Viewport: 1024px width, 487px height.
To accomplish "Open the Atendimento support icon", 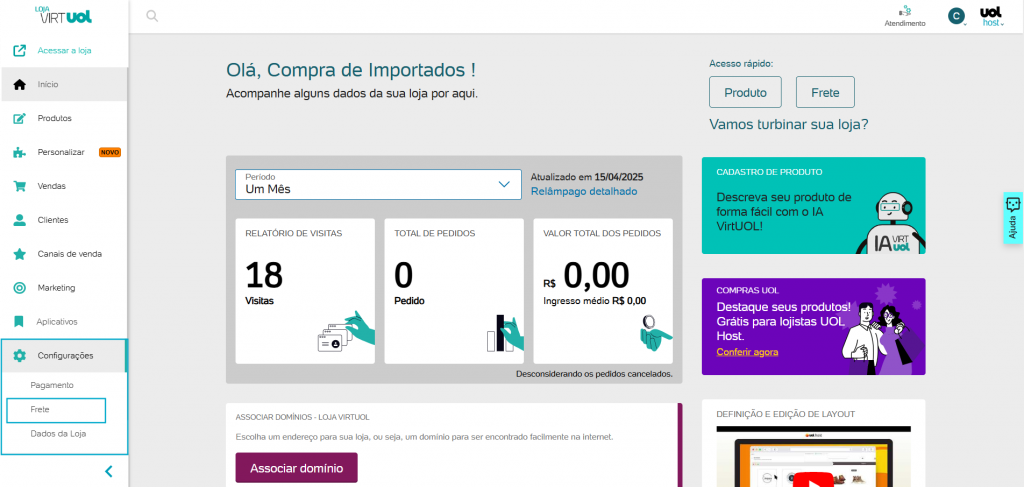I will click(x=904, y=12).
